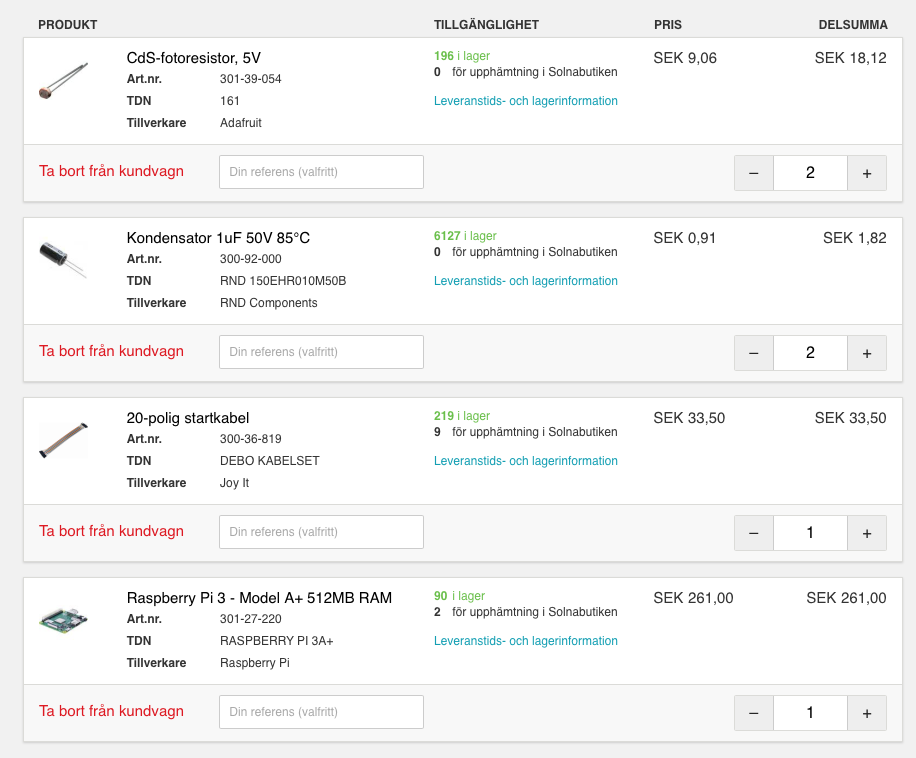Screen dimensions: 916x758
Task: Remove CdS-fotoresistor from the cart
Action: click(x=111, y=171)
